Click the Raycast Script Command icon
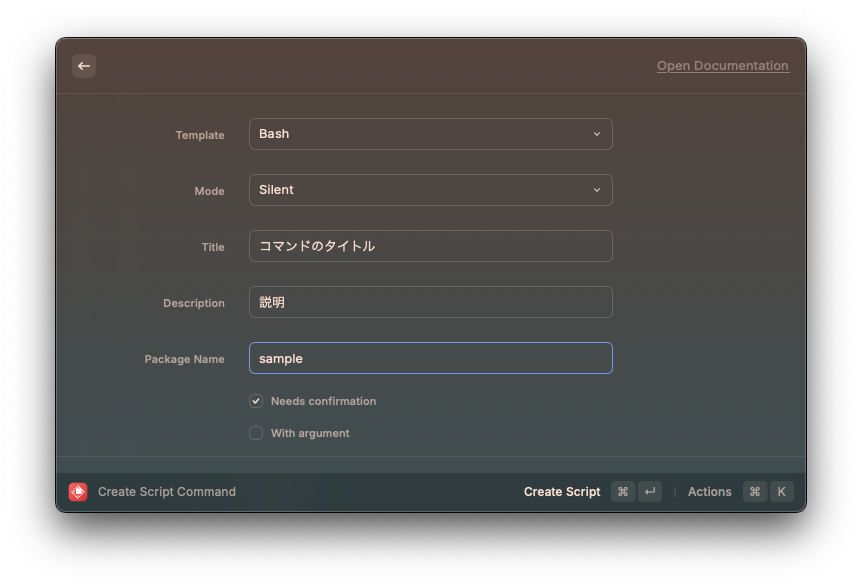Image resolution: width=862 pixels, height=586 pixels. coord(78,491)
